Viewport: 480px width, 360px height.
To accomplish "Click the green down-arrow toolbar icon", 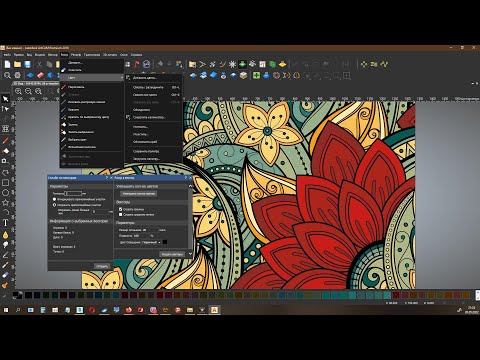I will pyautogui.click(x=242, y=64).
